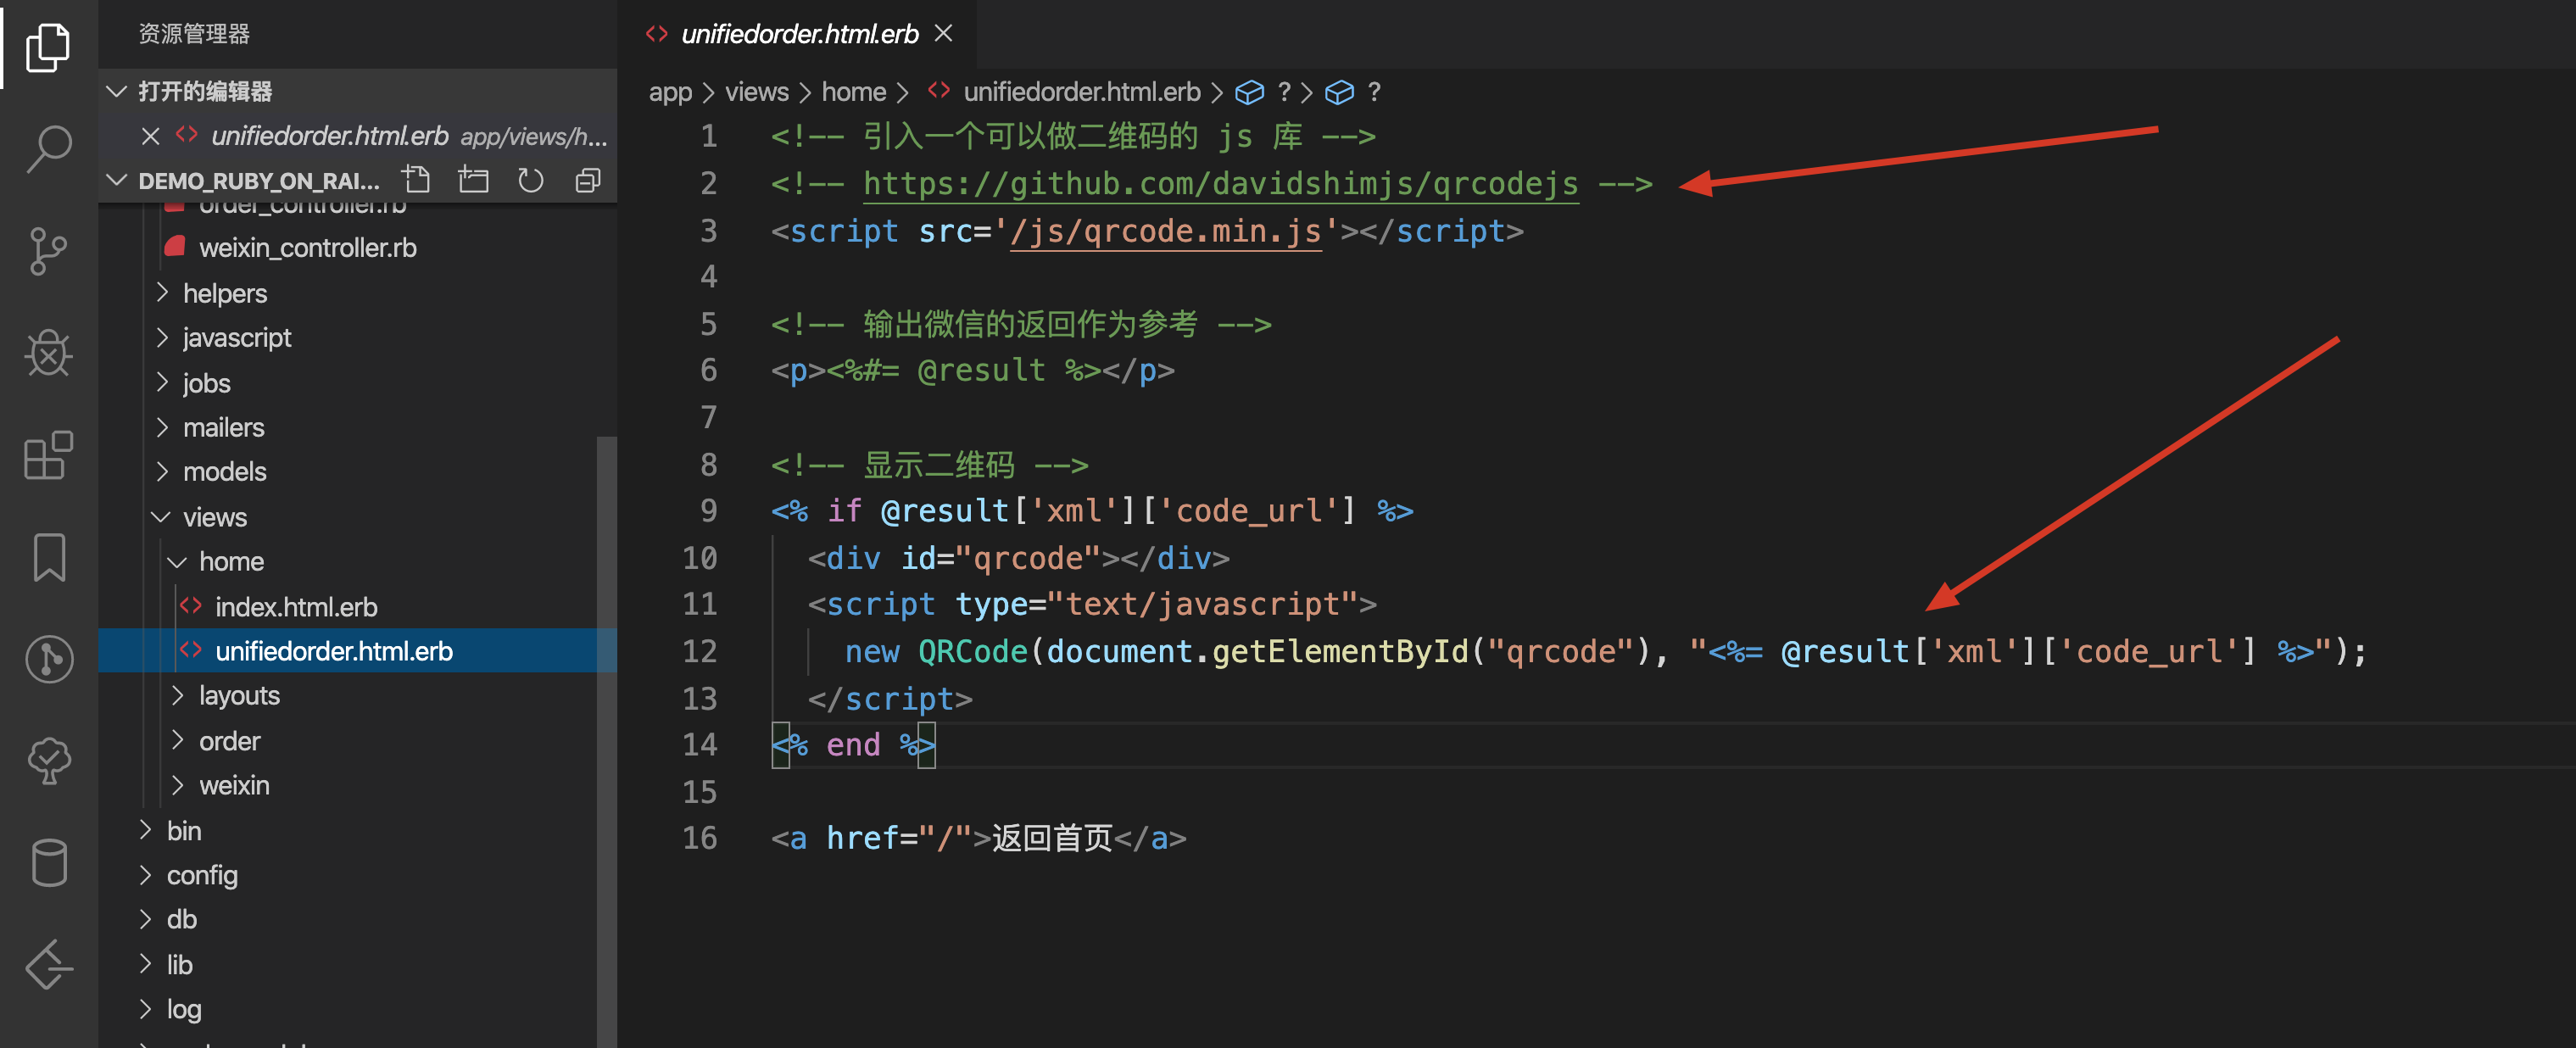
Task: Open the Source Control view
Action: tap(48, 250)
